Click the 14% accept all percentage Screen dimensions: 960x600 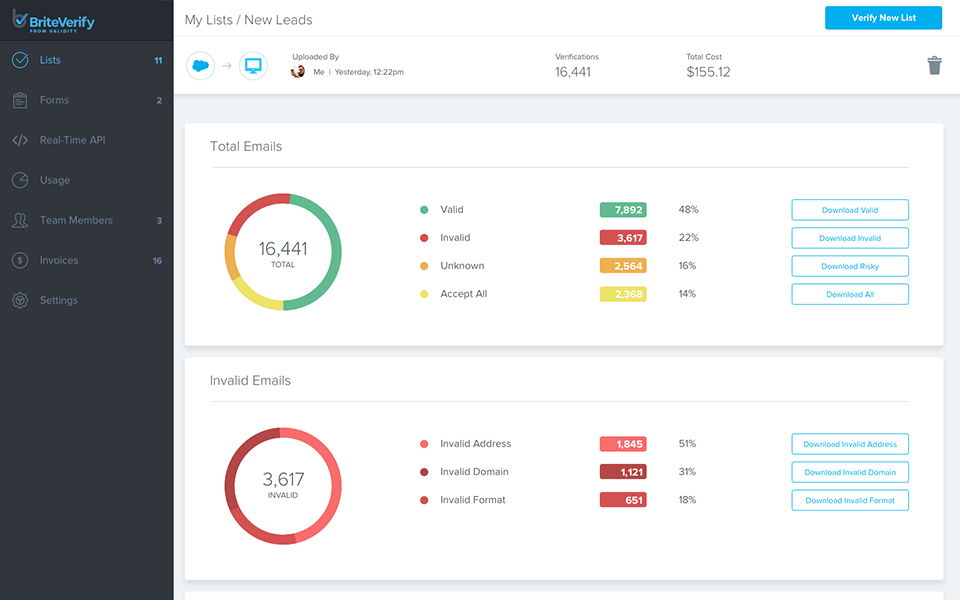click(687, 294)
